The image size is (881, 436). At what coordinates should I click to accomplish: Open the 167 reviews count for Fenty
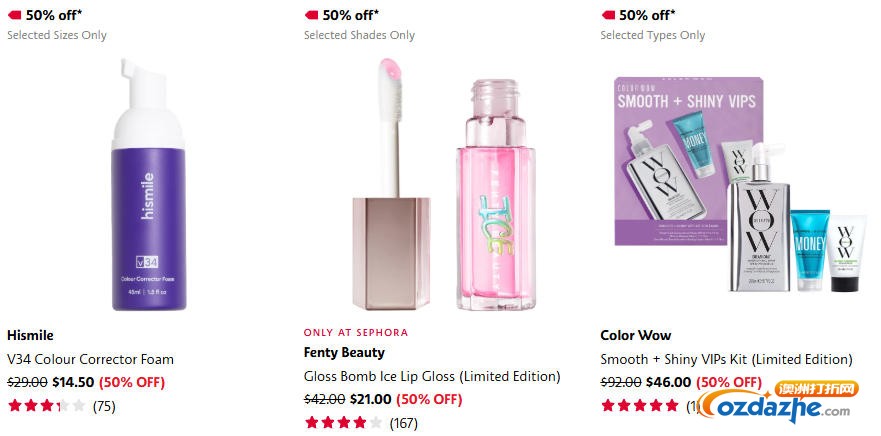404,423
